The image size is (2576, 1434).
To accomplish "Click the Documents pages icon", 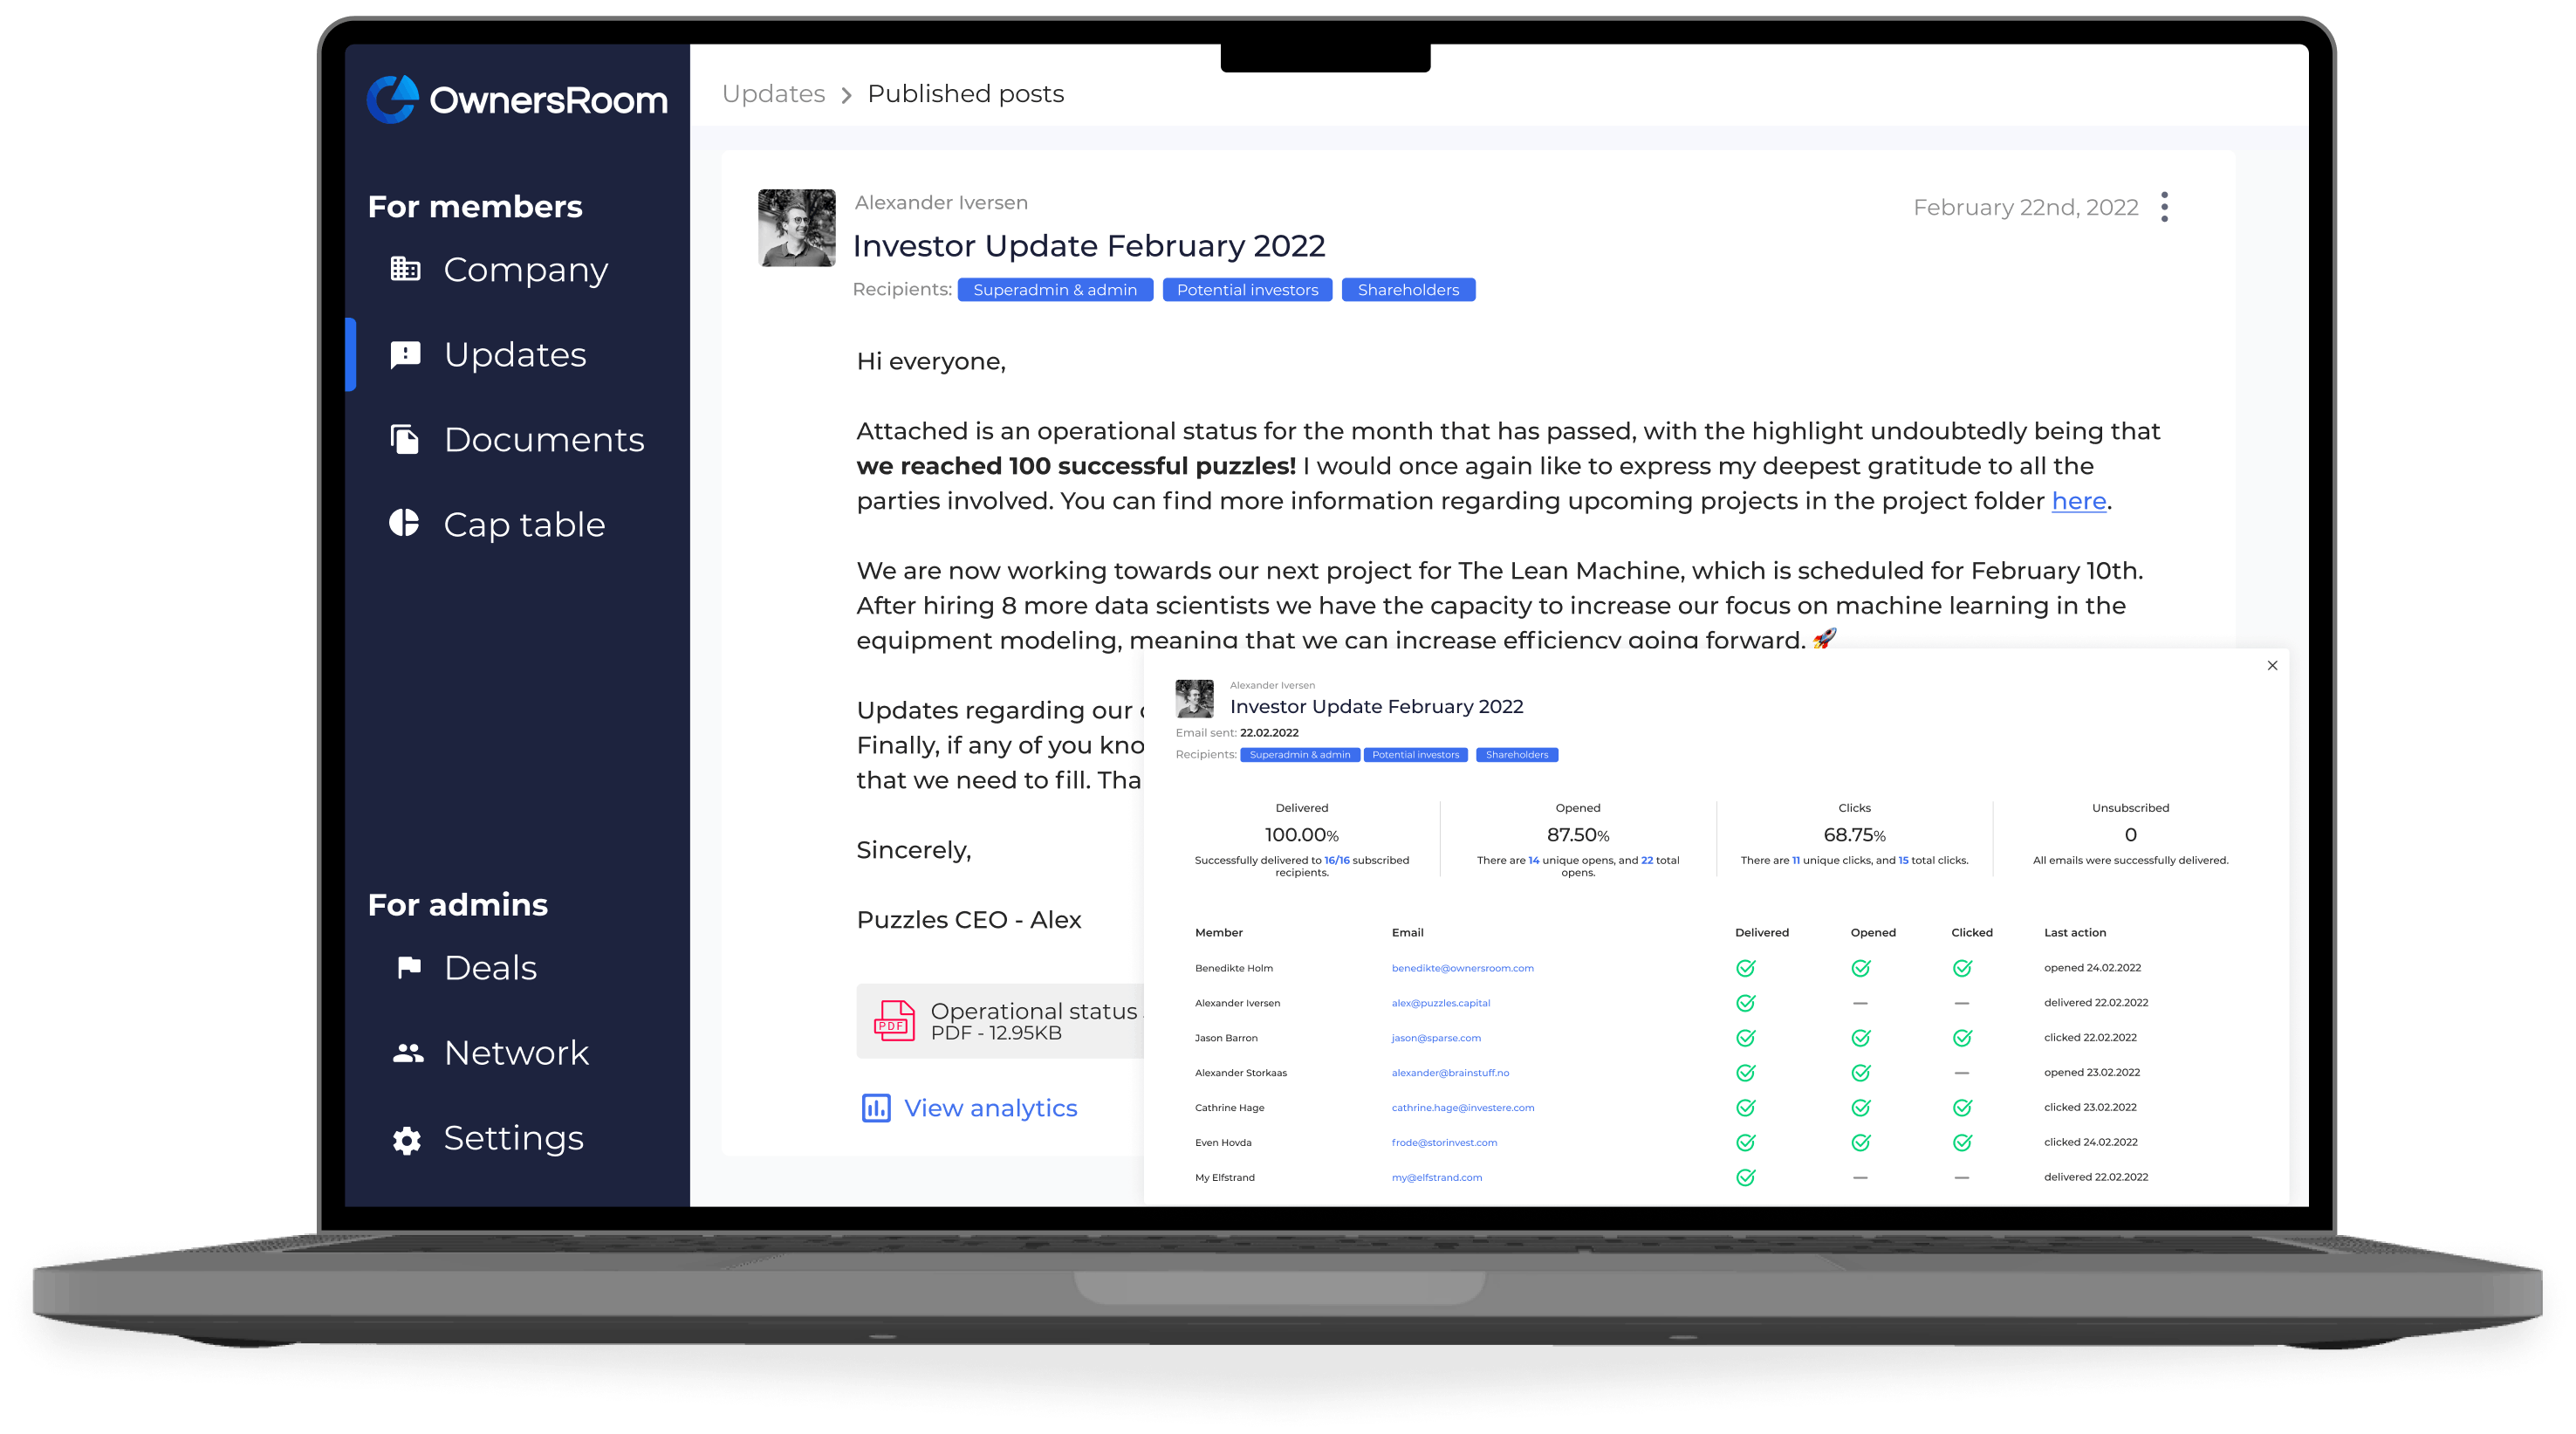I will [x=405, y=440].
